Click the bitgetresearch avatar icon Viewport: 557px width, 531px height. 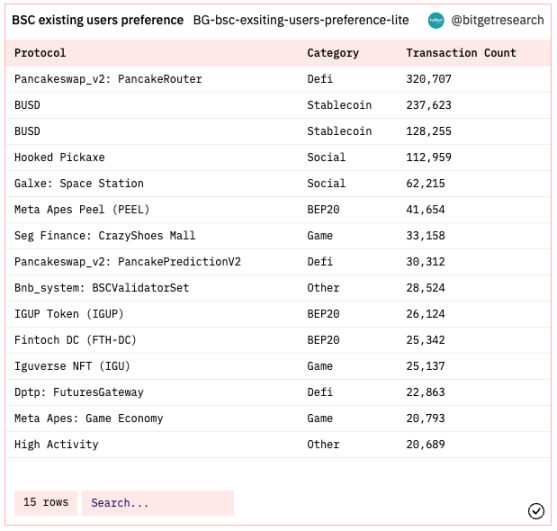point(436,21)
